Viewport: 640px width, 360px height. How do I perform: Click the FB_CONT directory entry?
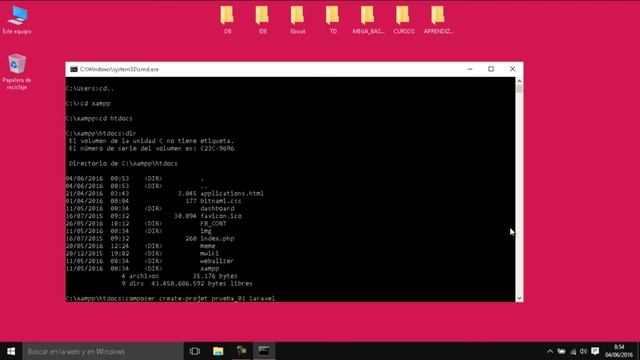click(x=213, y=224)
